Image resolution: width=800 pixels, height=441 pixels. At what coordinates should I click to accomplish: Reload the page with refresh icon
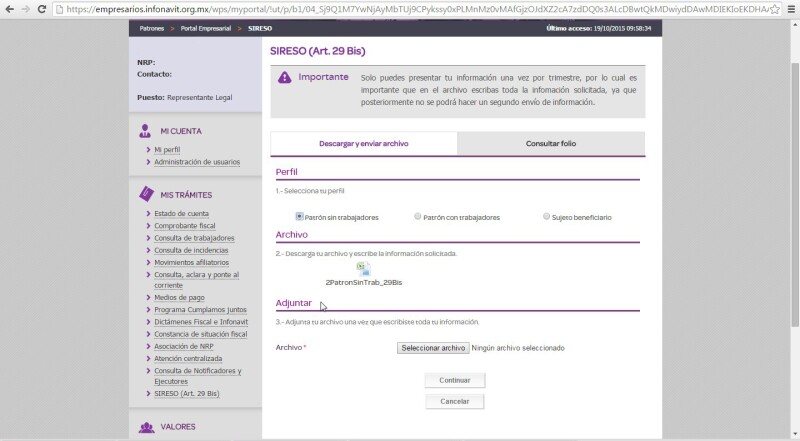(x=42, y=9)
